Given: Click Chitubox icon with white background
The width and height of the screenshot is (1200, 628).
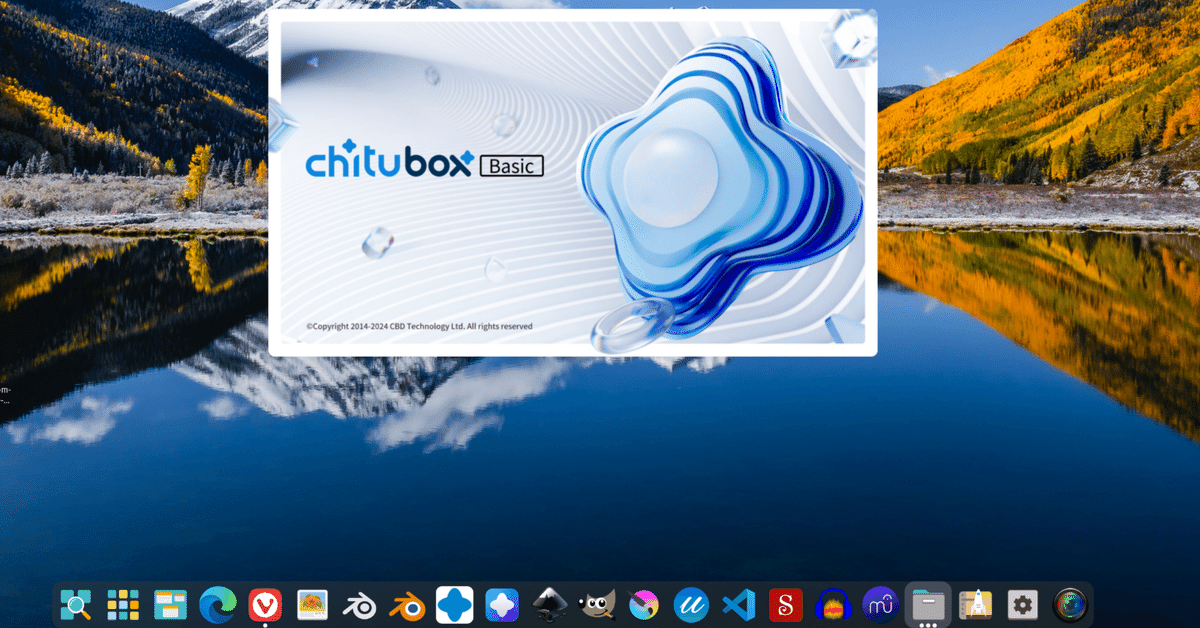Looking at the screenshot, I should [455, 604].
